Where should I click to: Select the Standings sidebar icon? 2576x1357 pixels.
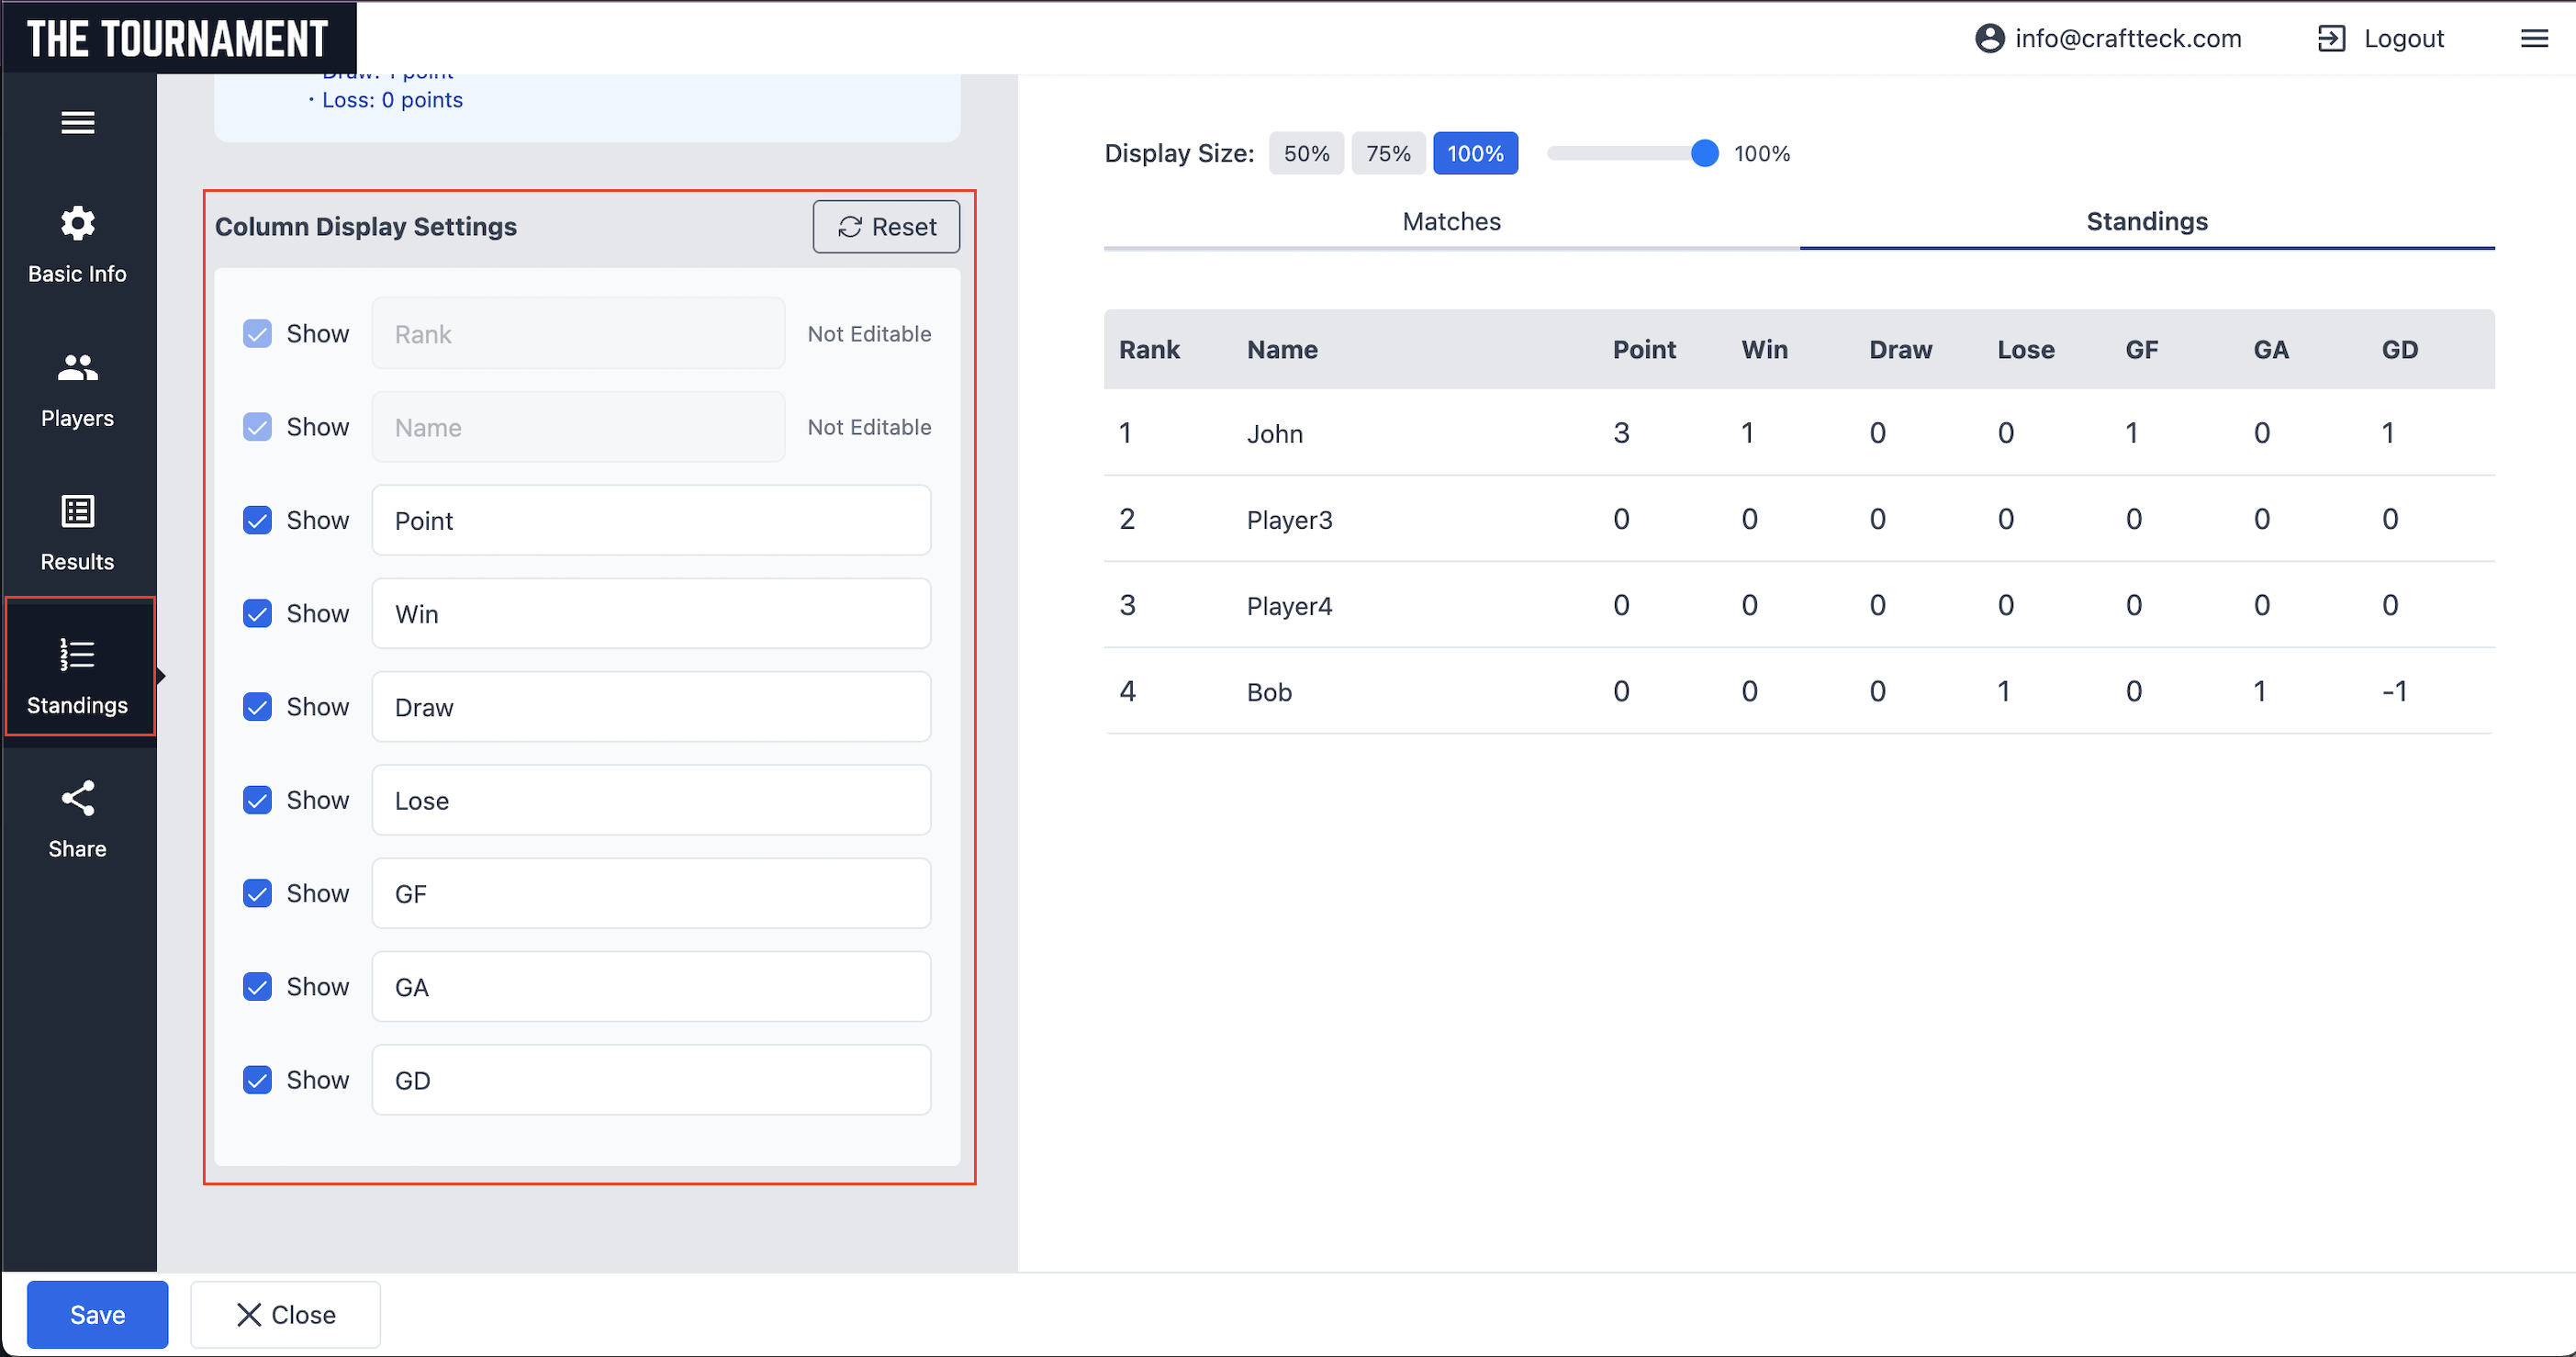point(77,655)
